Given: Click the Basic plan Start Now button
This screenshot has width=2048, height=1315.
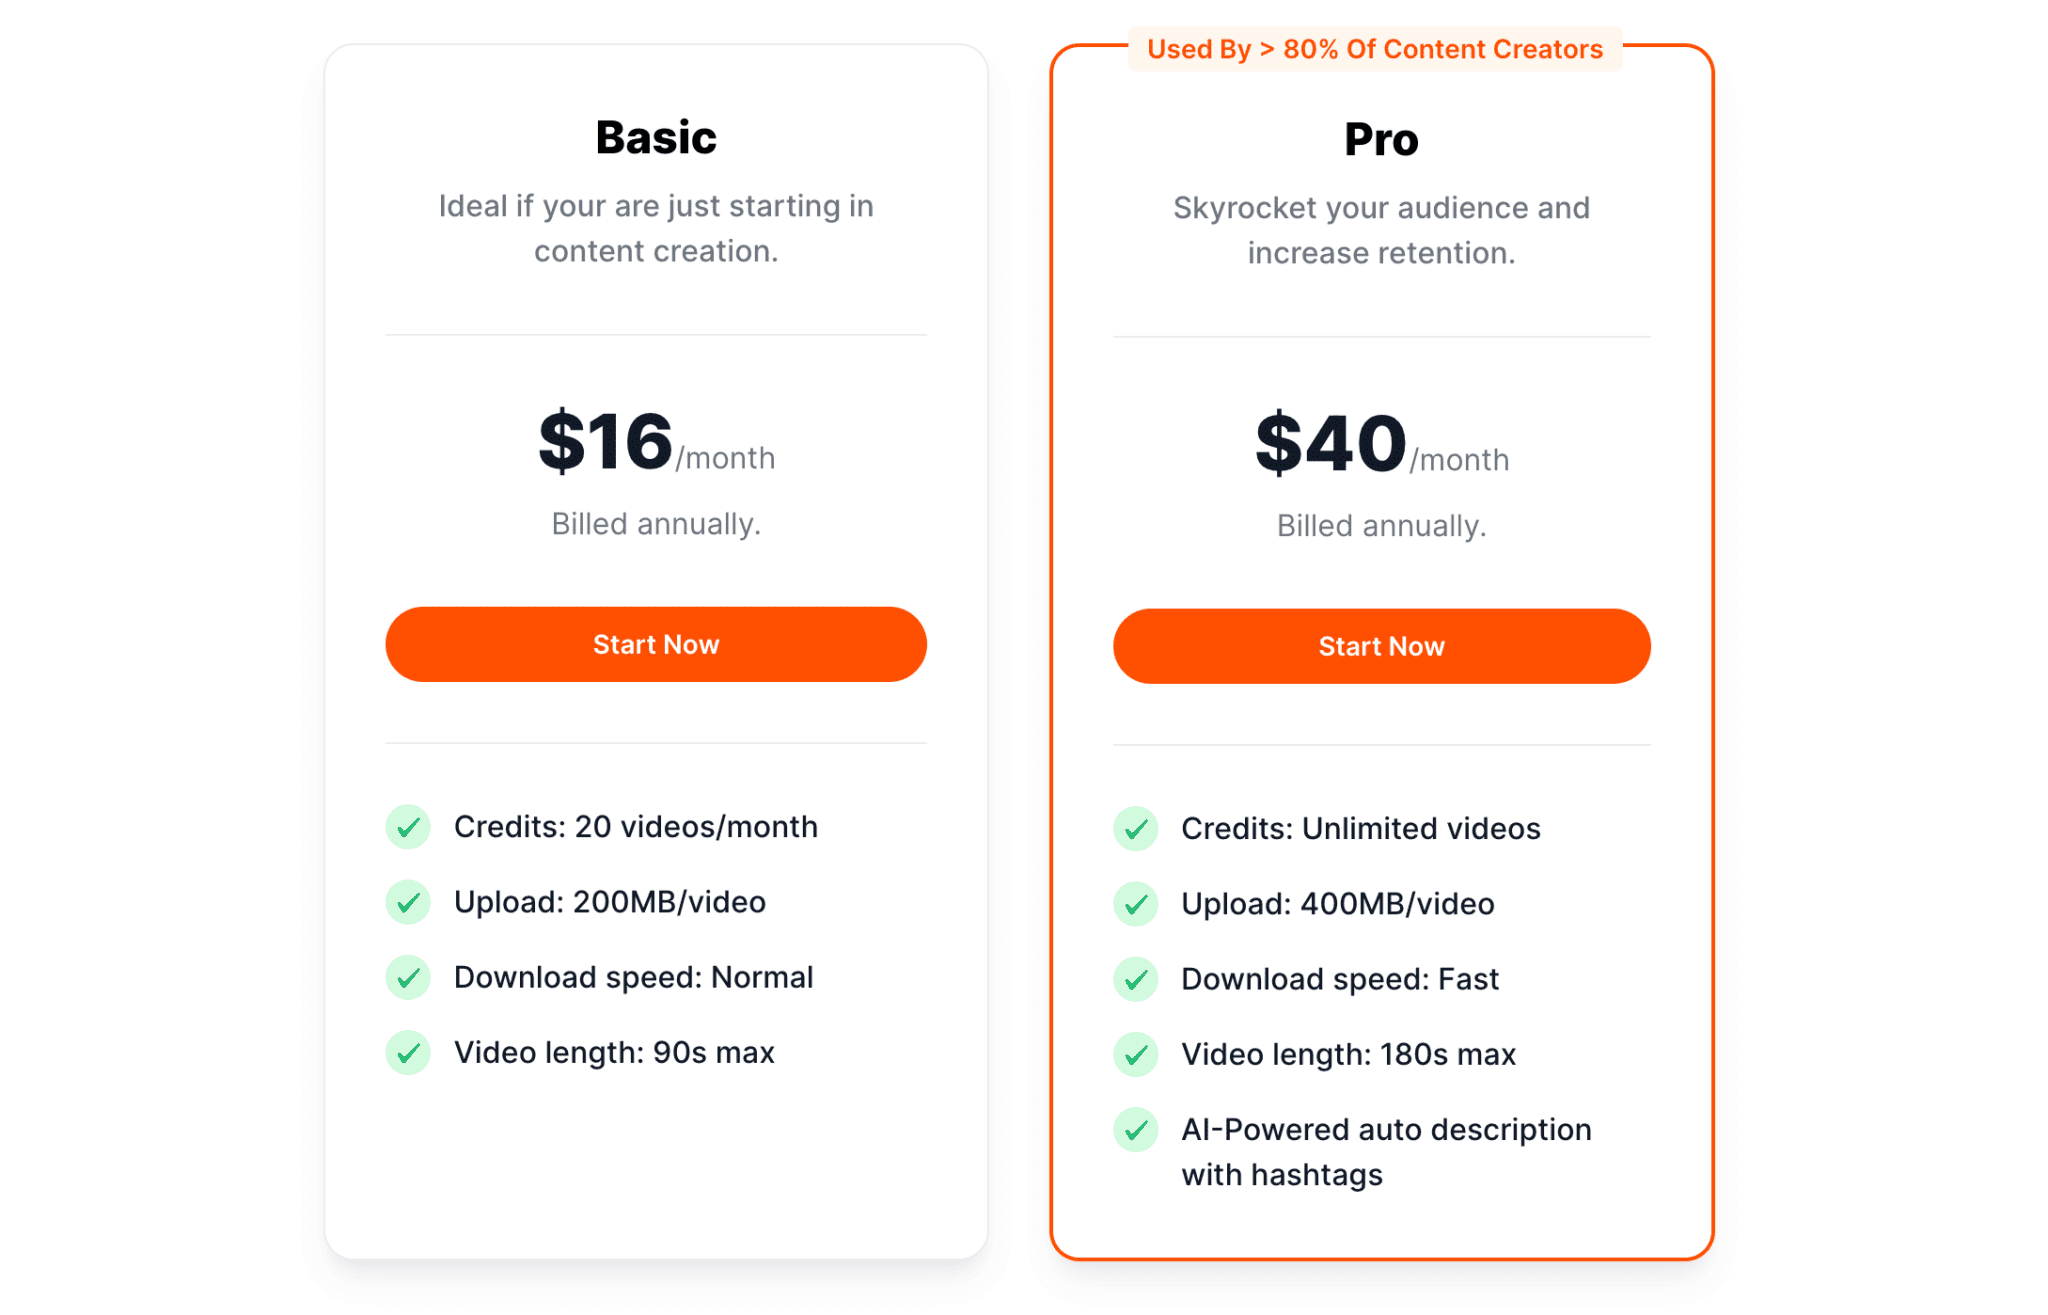Looking at the screenshot, I should pos(655,644).
